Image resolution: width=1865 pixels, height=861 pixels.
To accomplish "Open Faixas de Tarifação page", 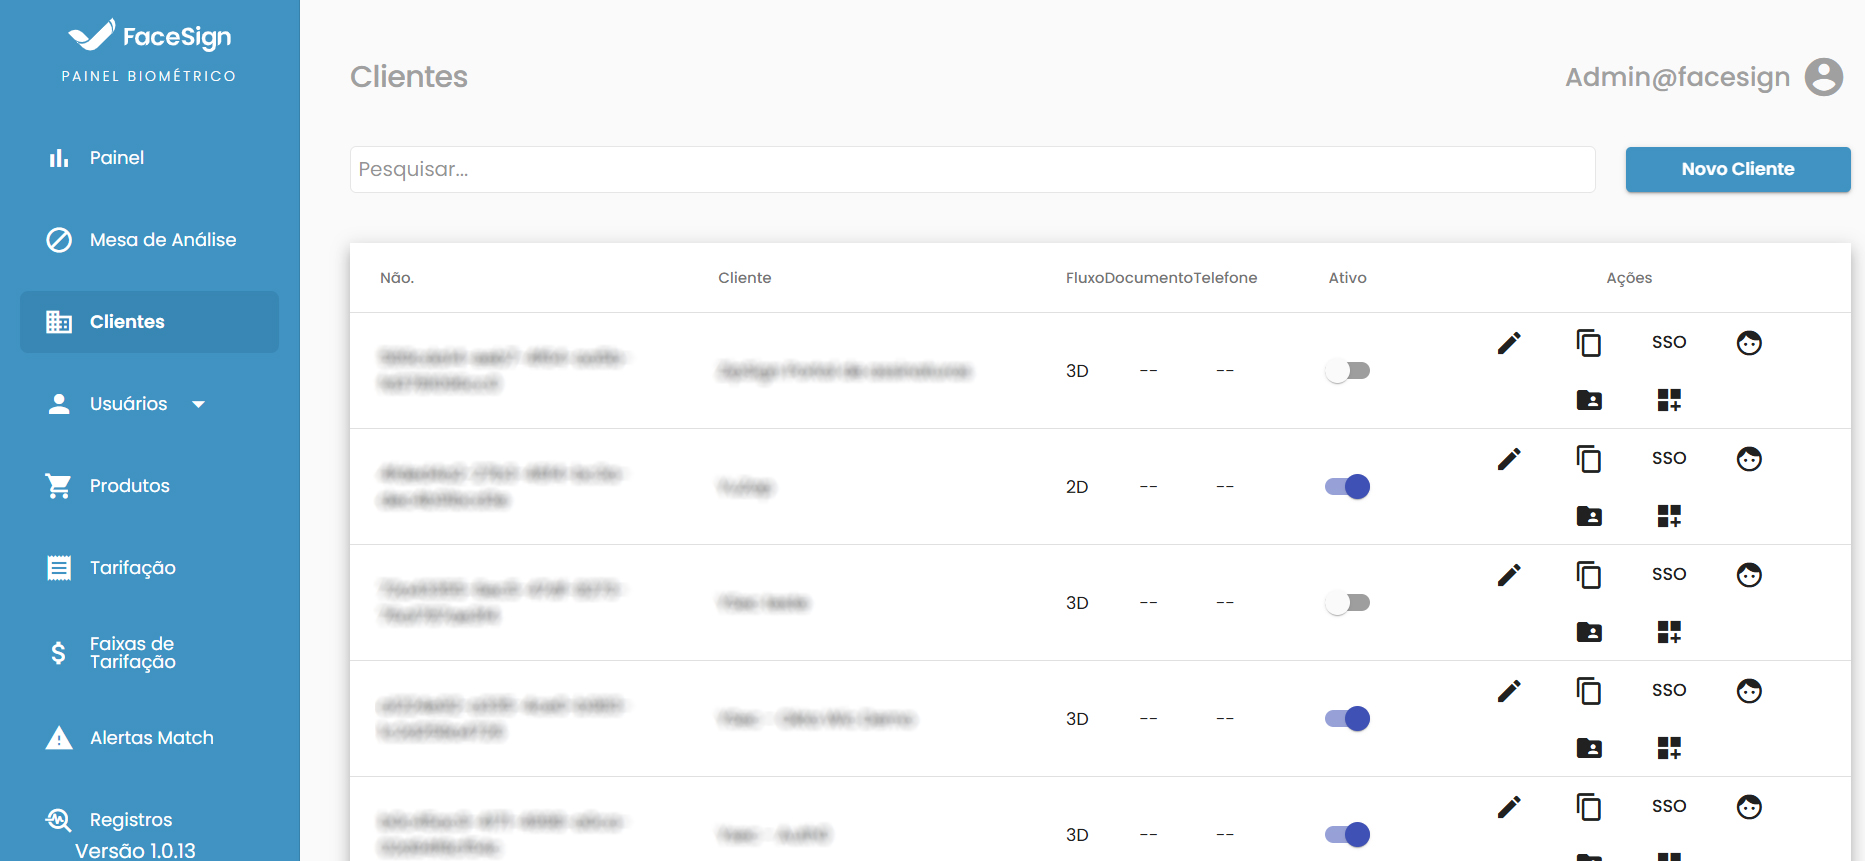I will 132,653.
